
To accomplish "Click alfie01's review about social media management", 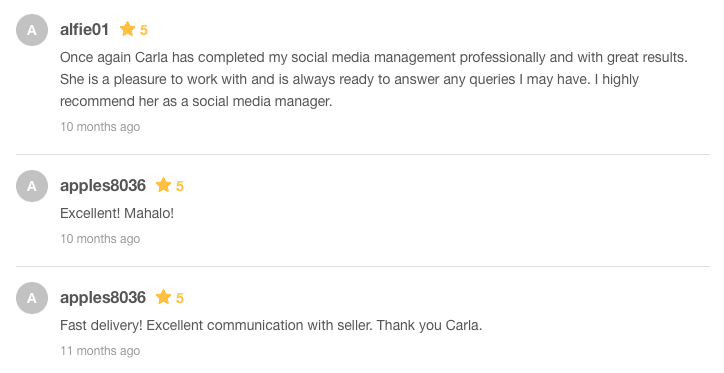I will click(374, 79).
